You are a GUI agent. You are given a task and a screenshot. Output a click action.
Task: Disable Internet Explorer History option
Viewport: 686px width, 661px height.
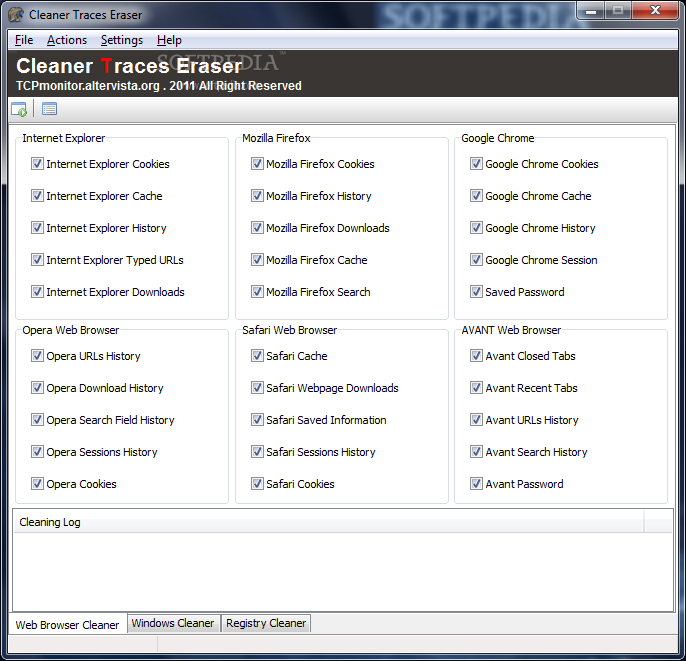(x=37, y=227)
